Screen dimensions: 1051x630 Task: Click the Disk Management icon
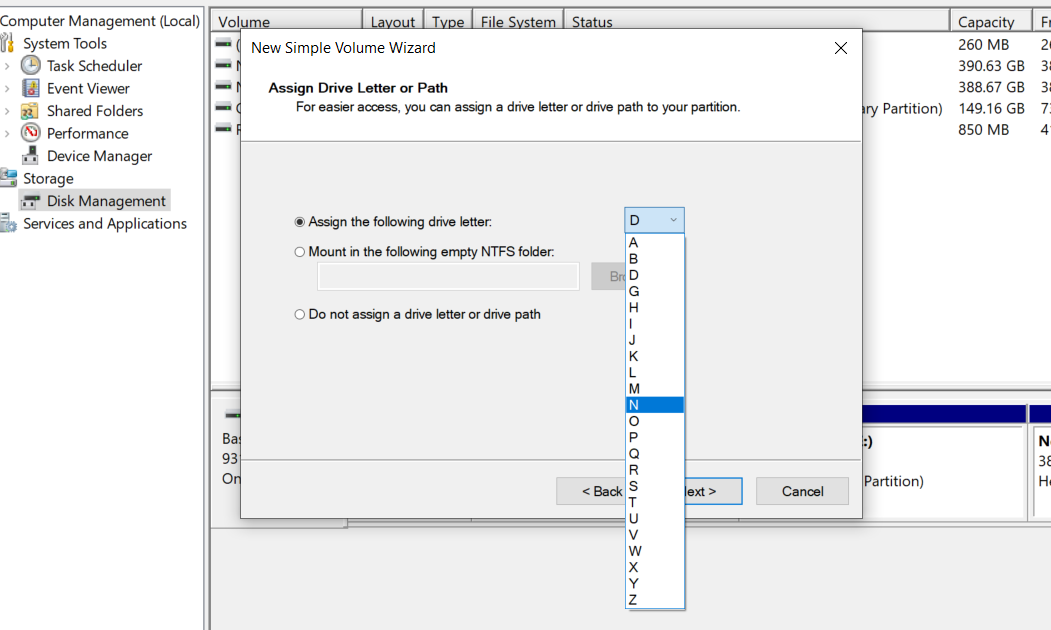click(x=31, y=200)
